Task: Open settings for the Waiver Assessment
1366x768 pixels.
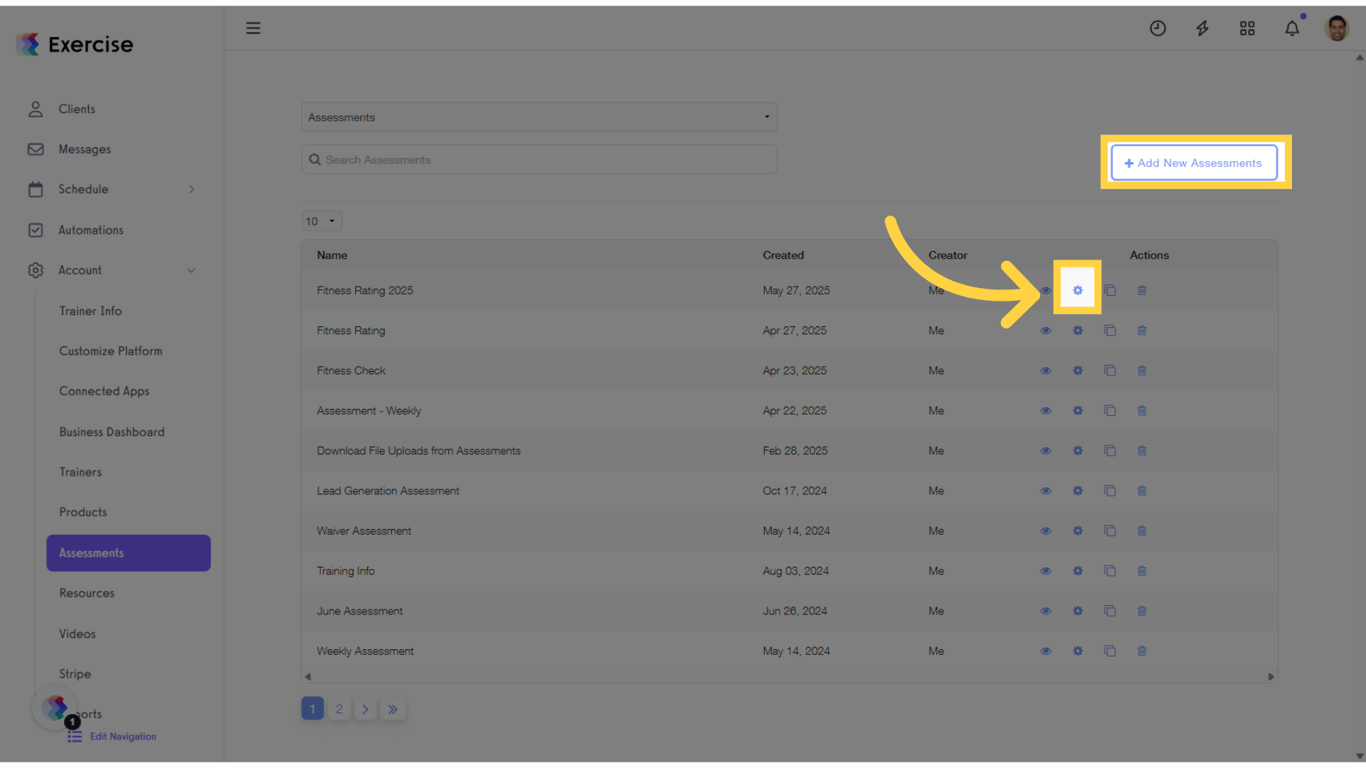Action: [1078, 530]
